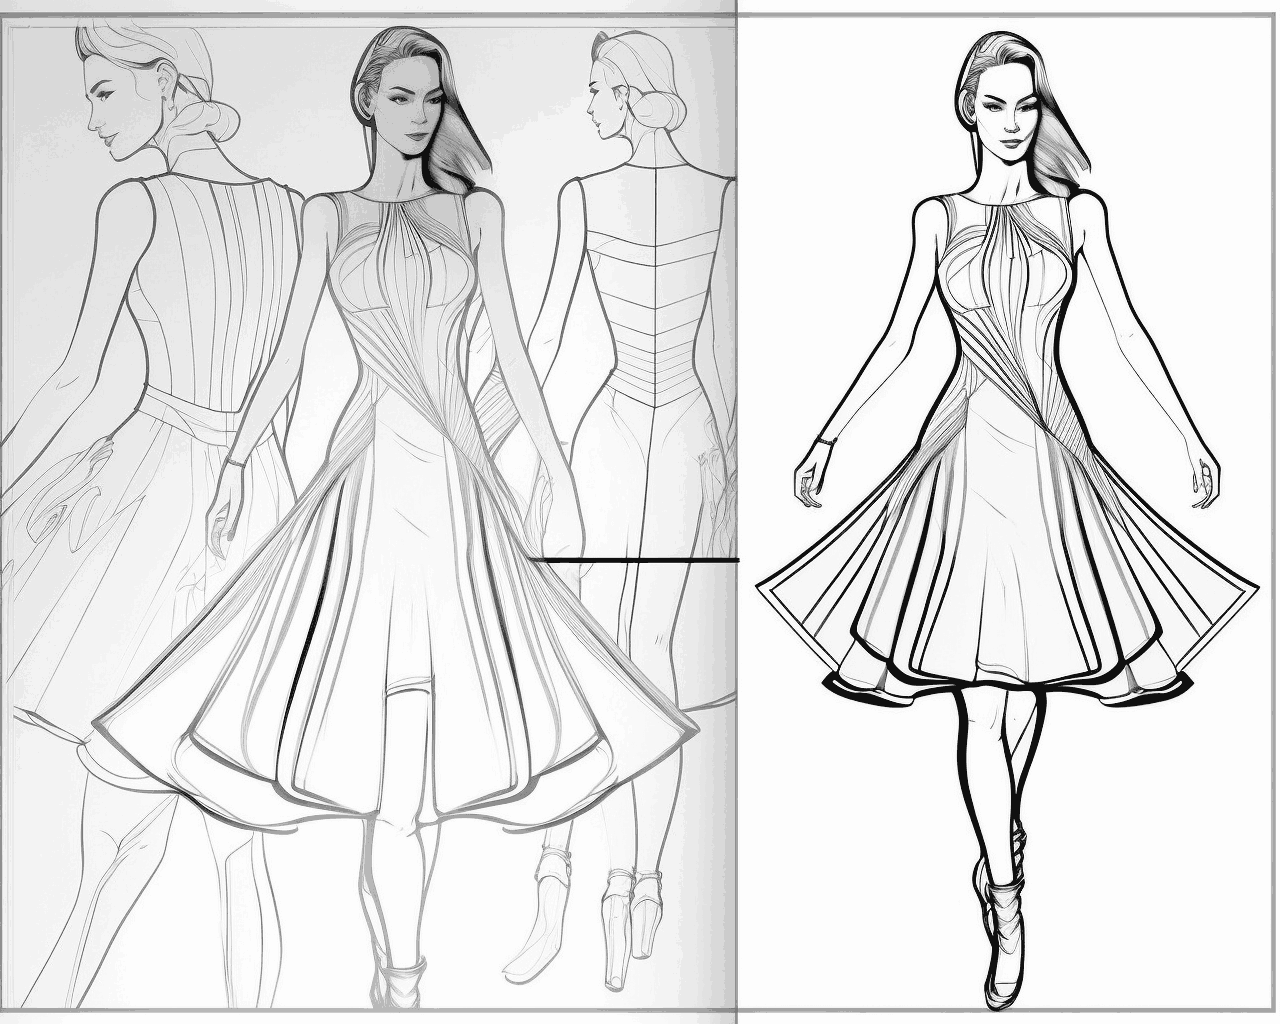The image size is (1280, 1024).
Task: Click the thick black hem of the right dress
Action: [1008, 688]
